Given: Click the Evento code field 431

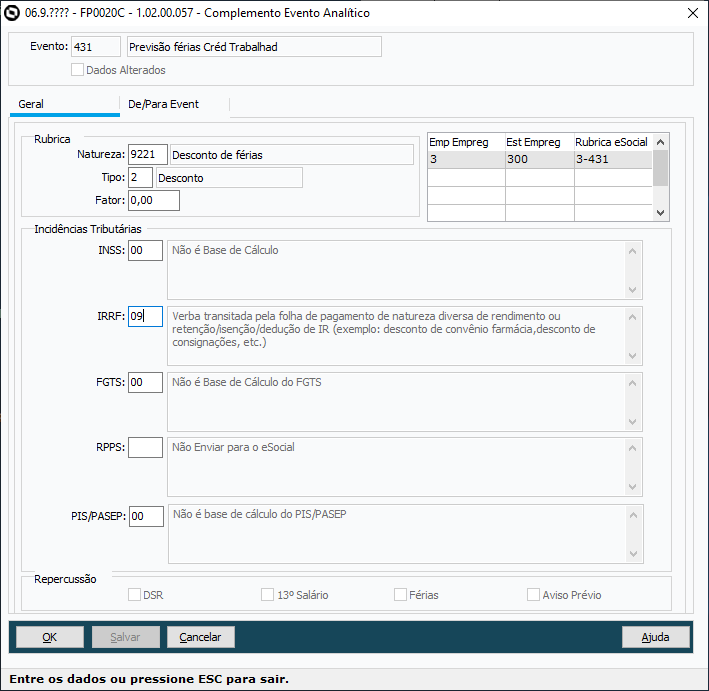Looking at the screenshot, I should click(96, 47).
